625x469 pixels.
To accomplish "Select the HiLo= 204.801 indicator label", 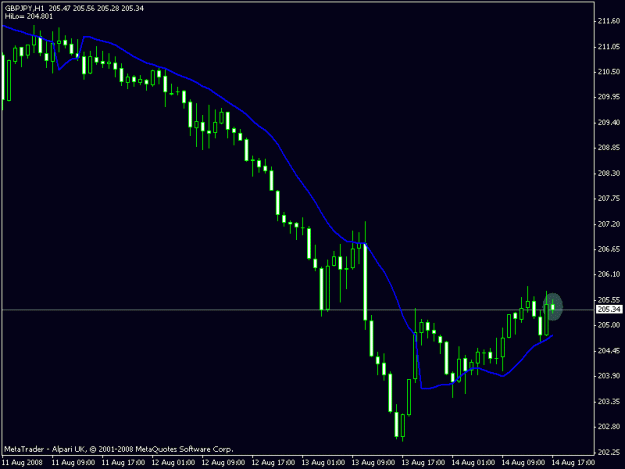I will click(x=29, y=17).
